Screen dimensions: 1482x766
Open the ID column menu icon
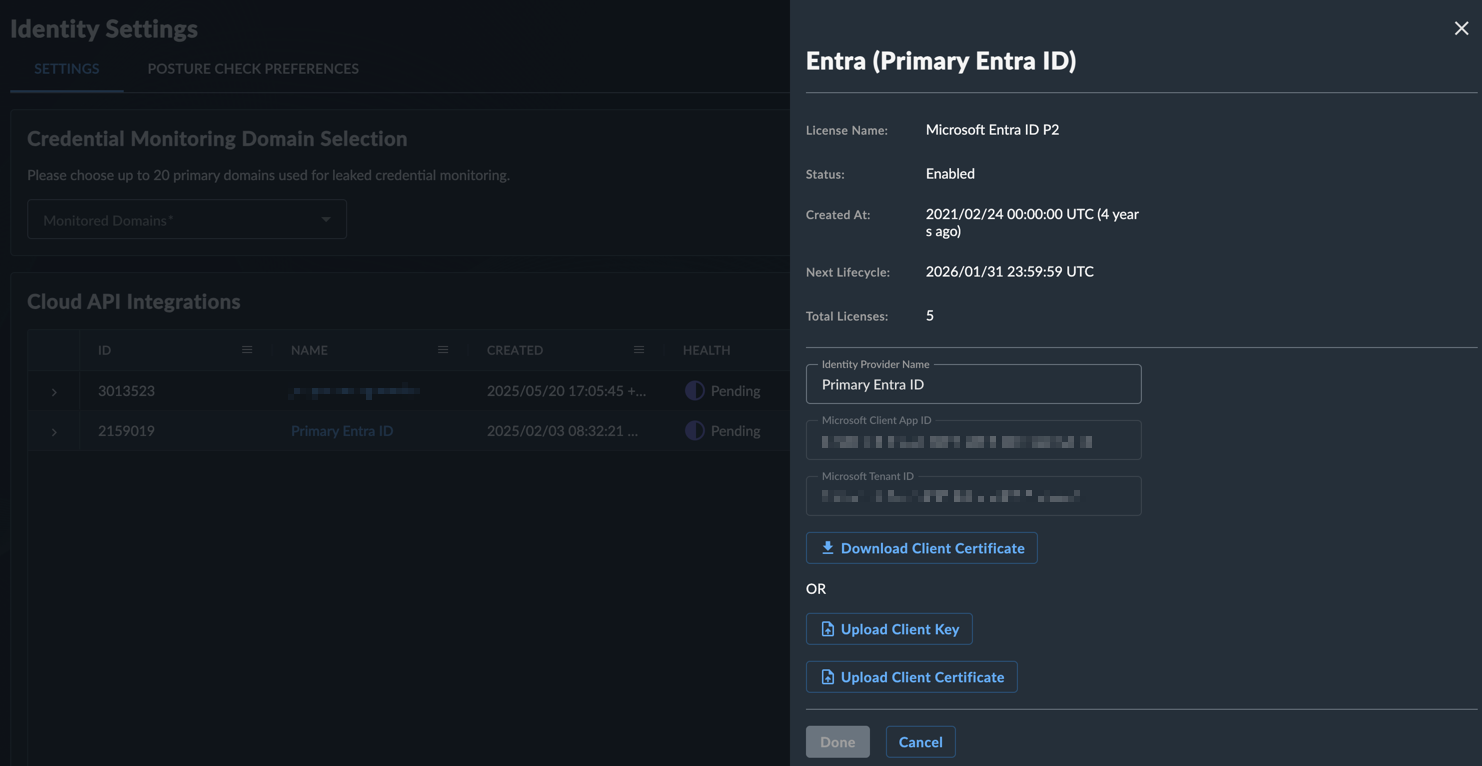(247, 350)
